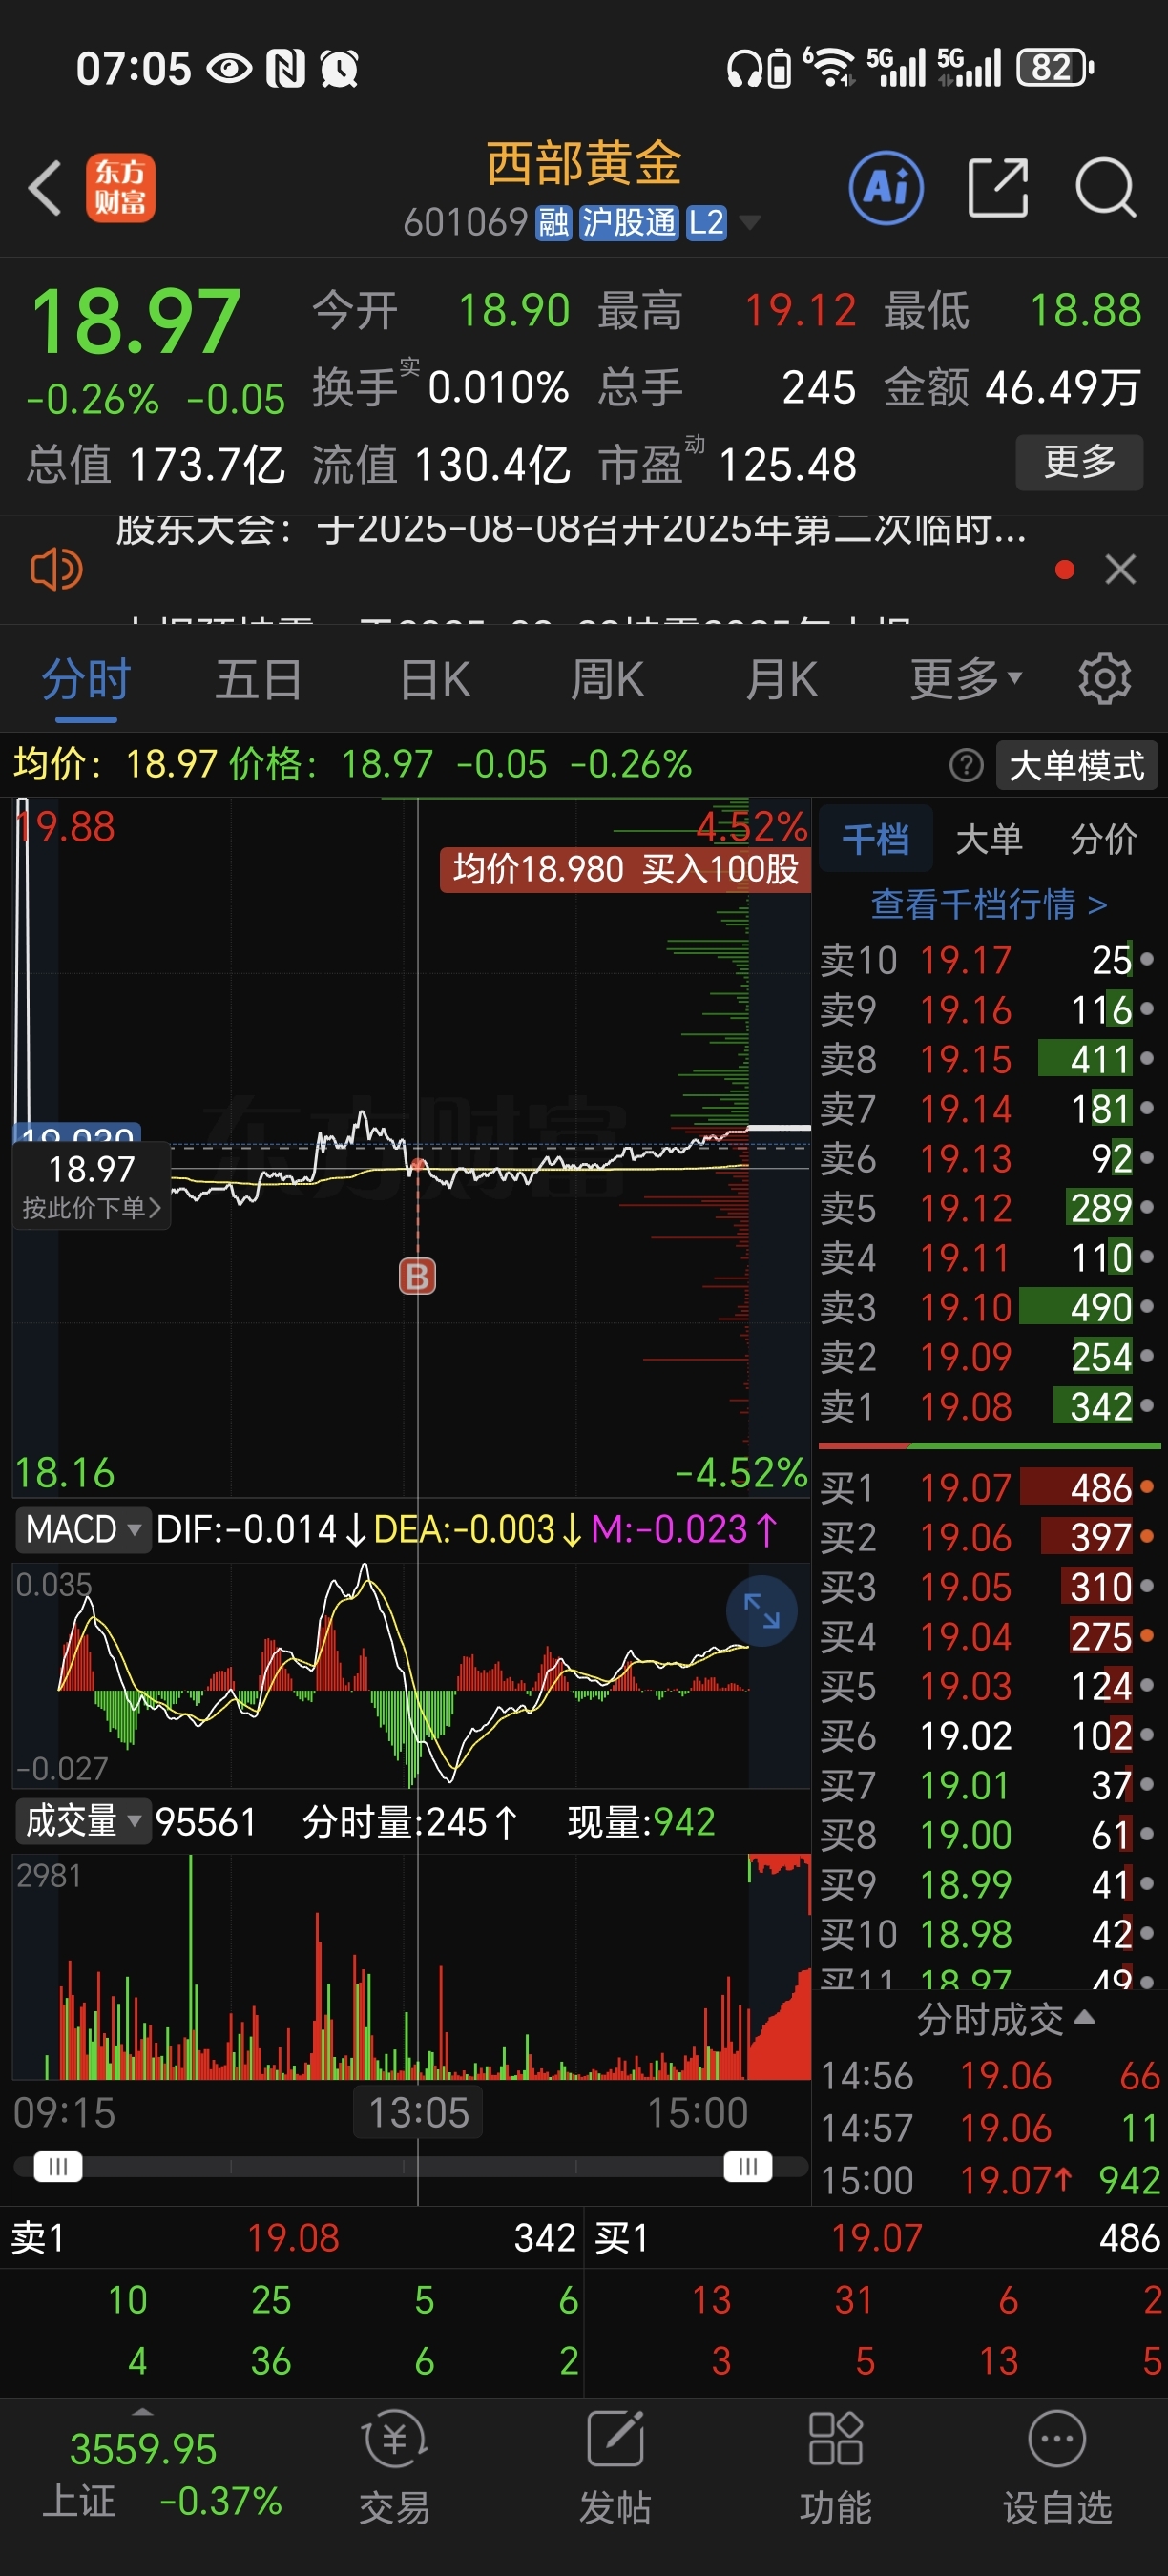This screenshot has width=1168, height=2576.
Task: Tap bottom 卖1 19.08 queue bar
Action: coord(292,2238)
